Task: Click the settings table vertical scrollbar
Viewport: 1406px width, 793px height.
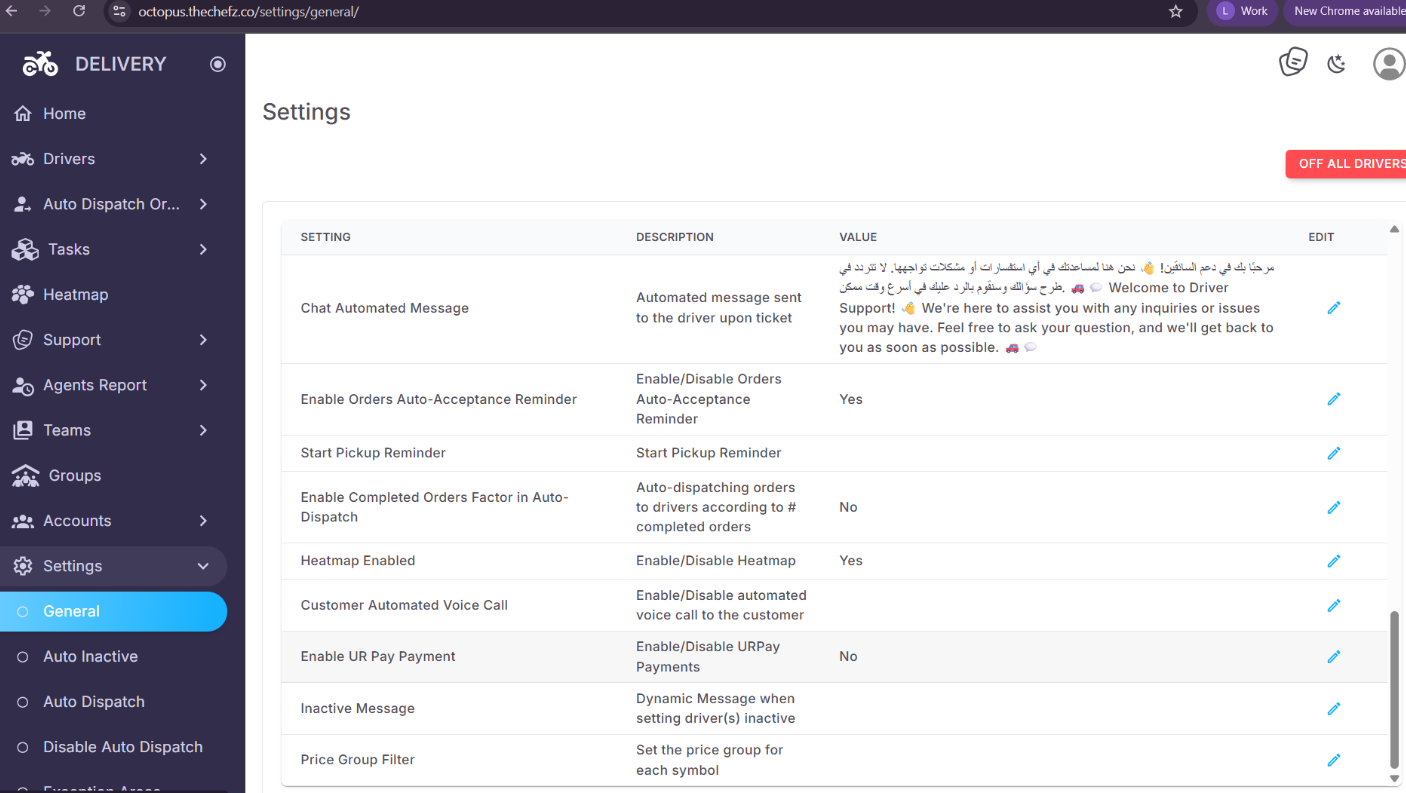Action: pyautogui.click(x=1395, y=688)
